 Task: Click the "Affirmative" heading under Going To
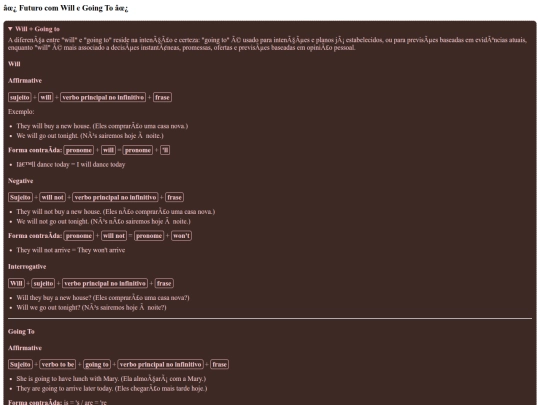point(25,348)
